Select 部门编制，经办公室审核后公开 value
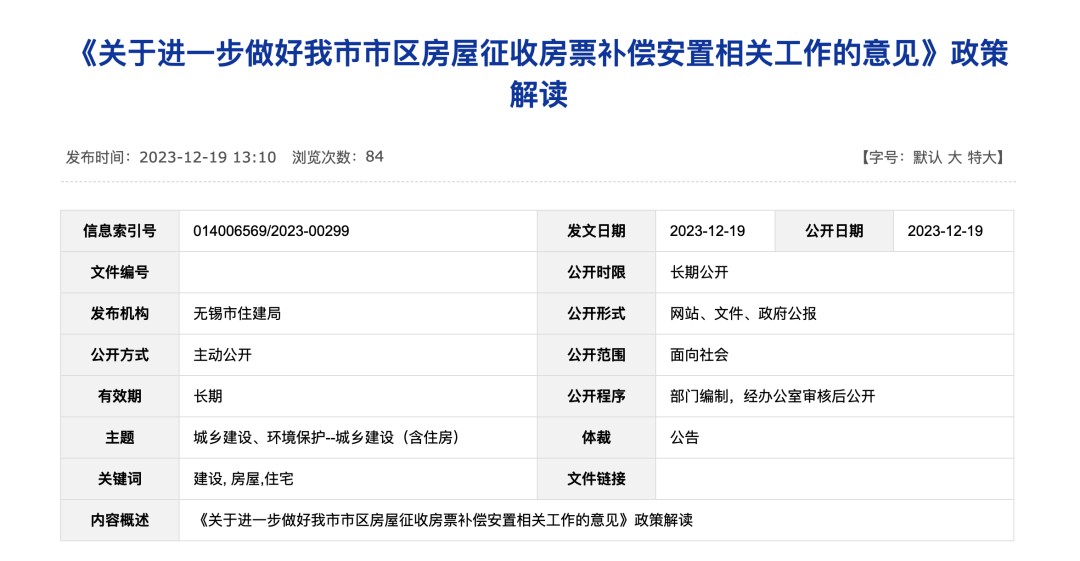1080x561 pixels. point(772,396)
